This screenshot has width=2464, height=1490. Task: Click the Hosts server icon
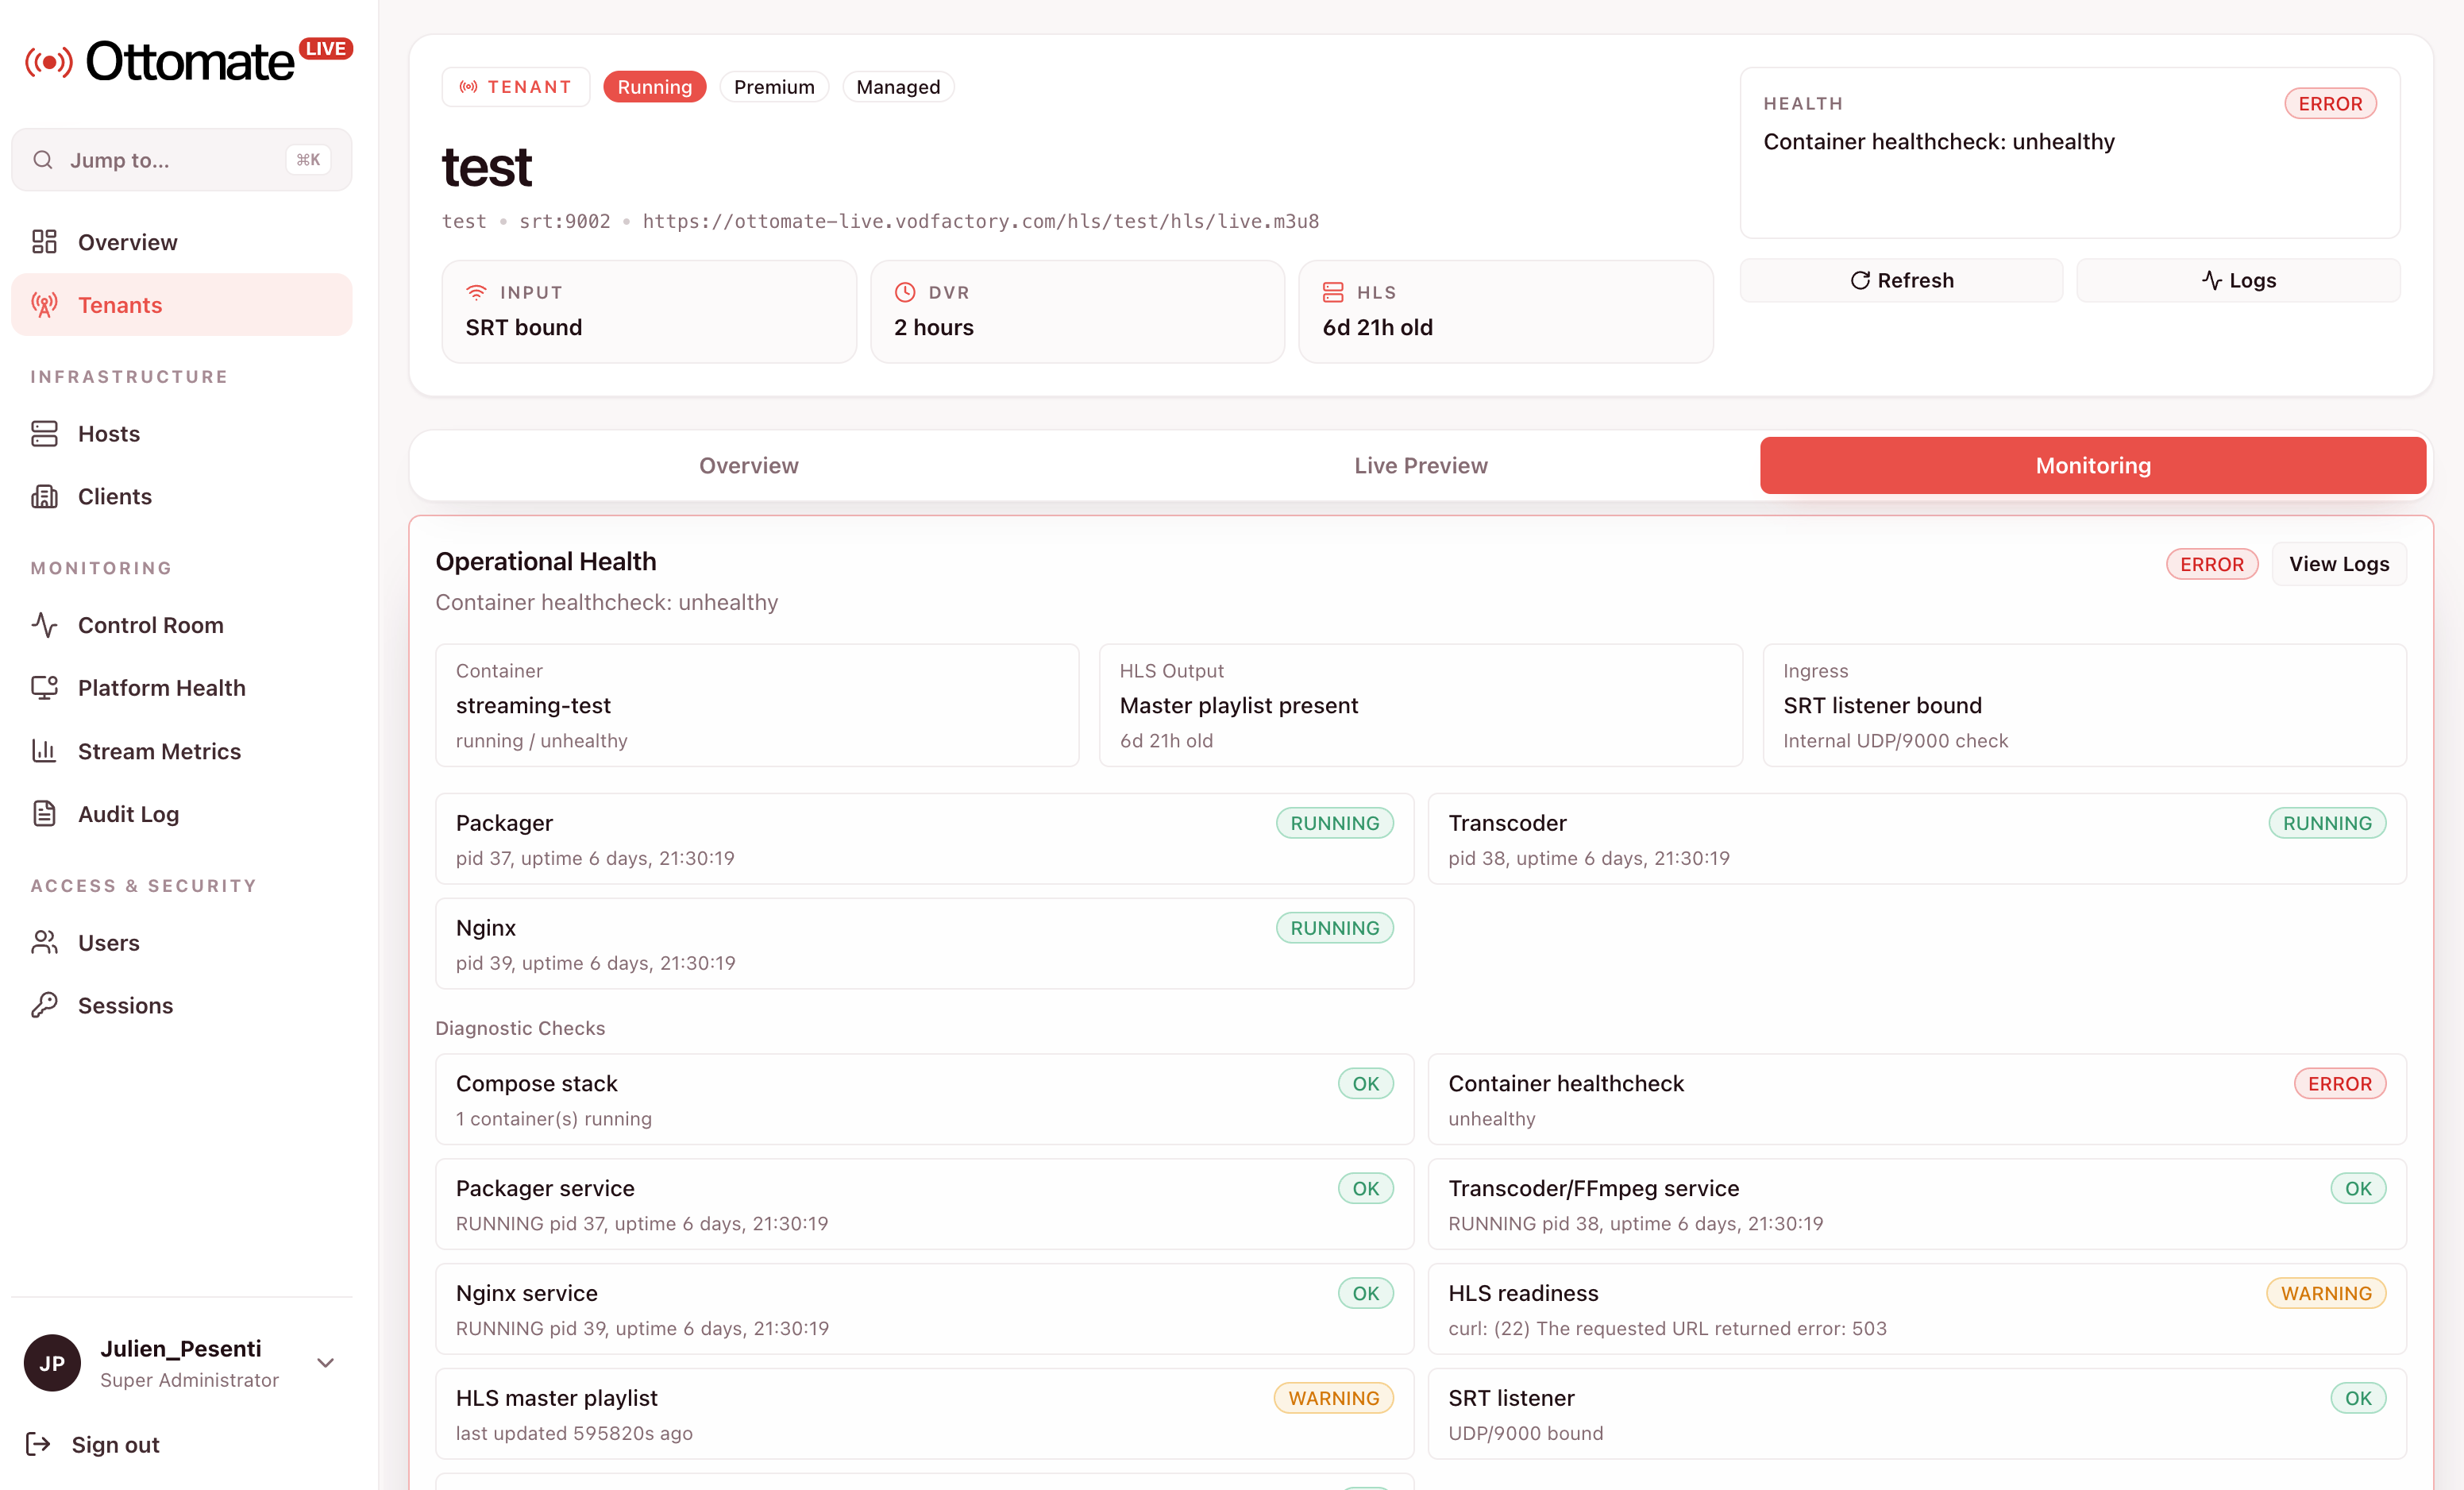pos(44,434)
